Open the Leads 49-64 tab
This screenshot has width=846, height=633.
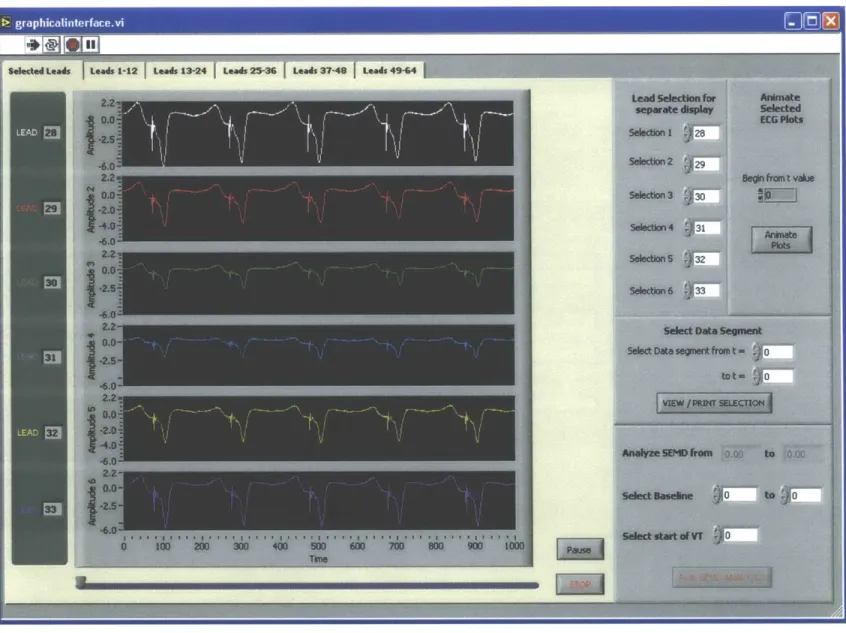(x=390, y=71)
